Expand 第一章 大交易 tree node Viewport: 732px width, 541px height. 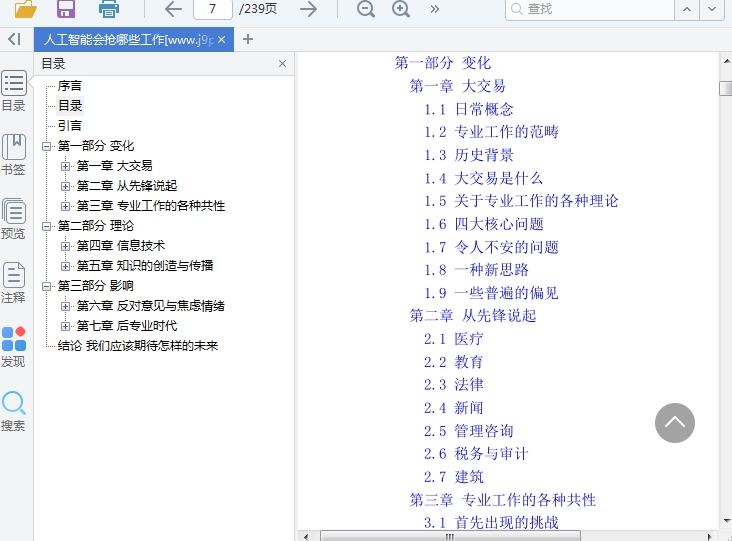(x=65, y=166)
